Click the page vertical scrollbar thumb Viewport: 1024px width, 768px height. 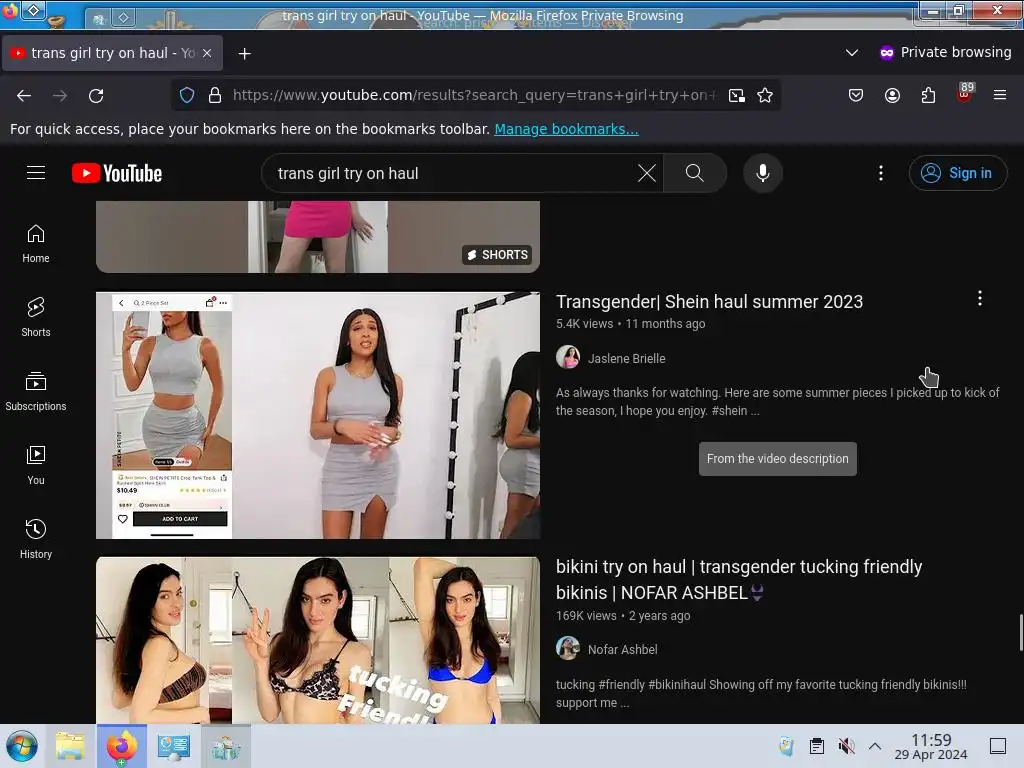click(x=1021, y=632)
